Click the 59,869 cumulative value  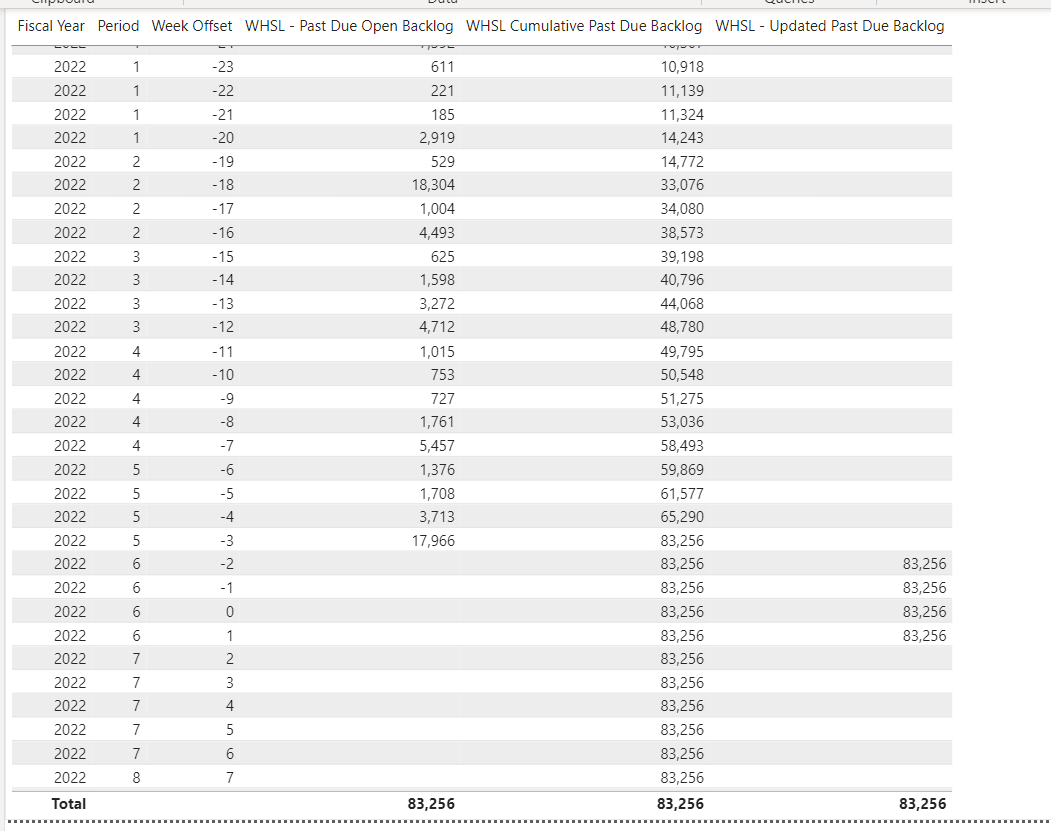pos(682,470)
